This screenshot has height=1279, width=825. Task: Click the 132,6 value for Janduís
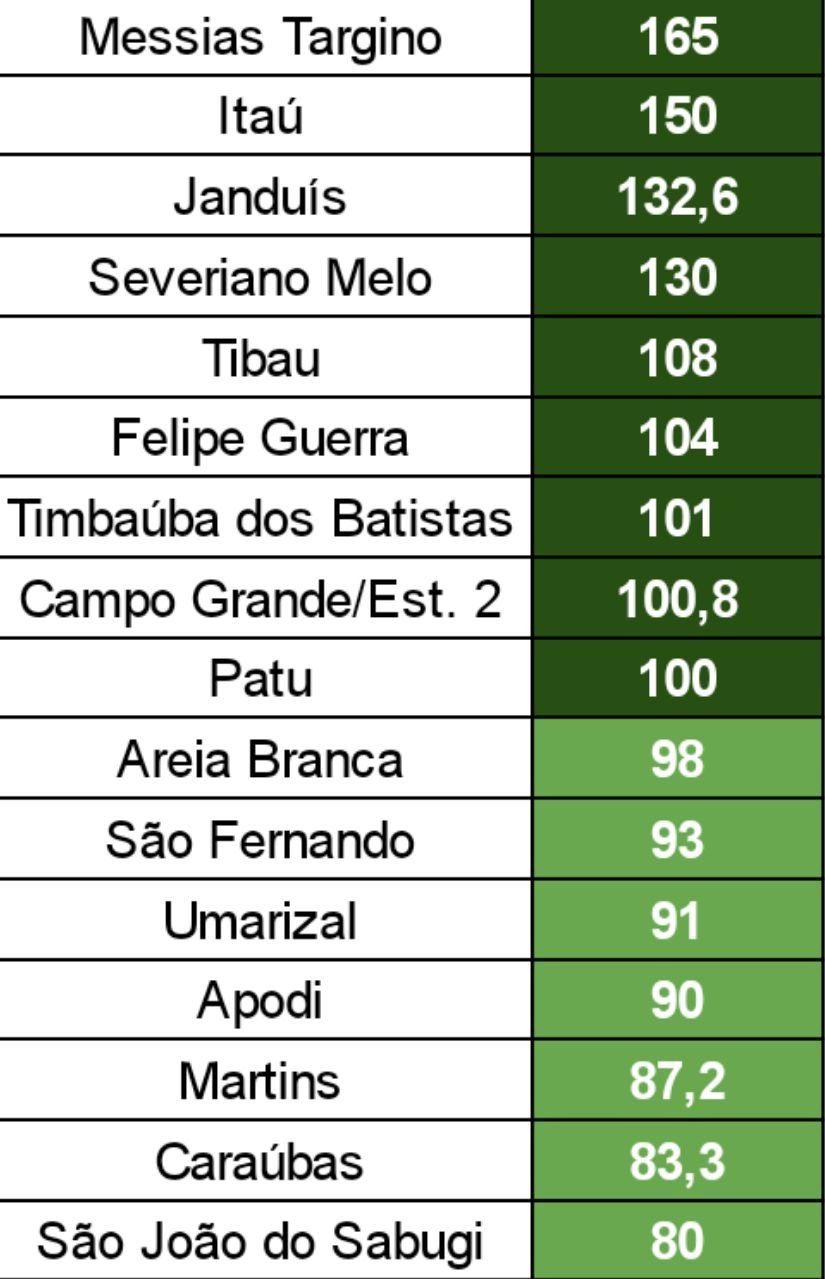coord(679,196)
